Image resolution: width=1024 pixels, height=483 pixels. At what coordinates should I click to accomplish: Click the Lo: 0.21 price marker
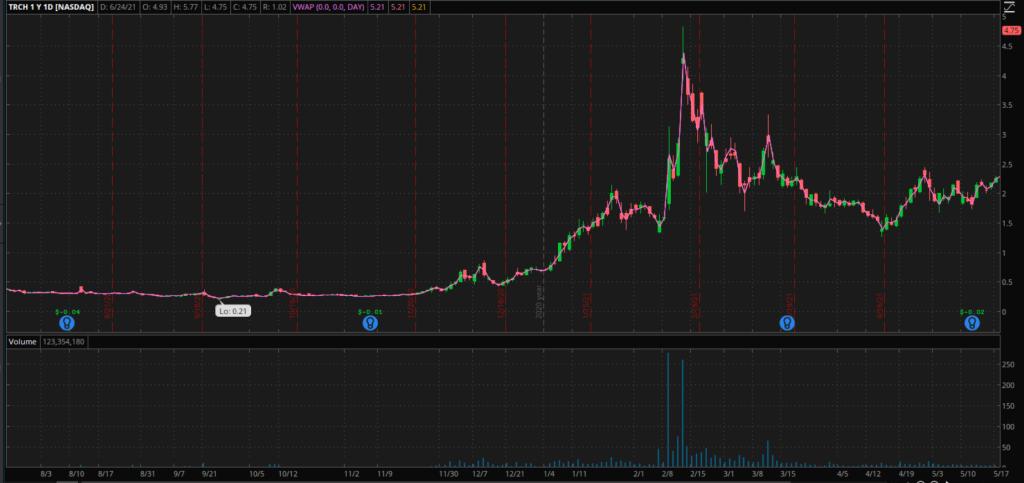232,311
